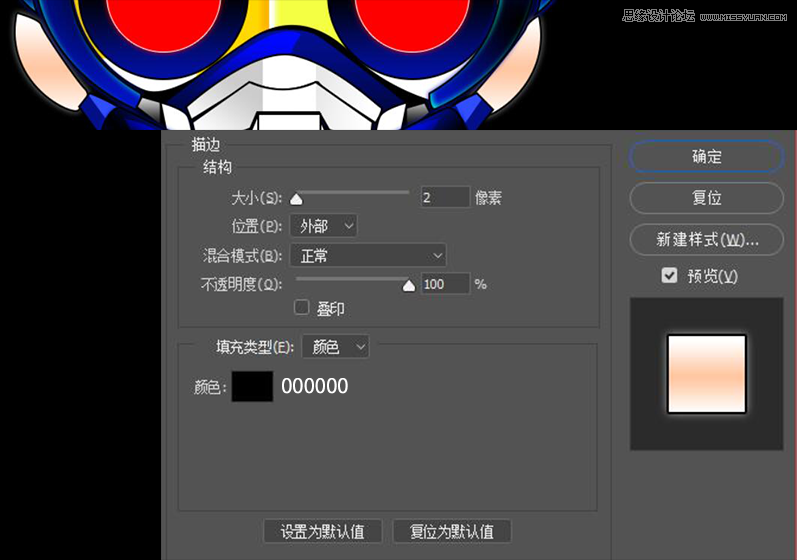Toggle the 预览(V) checkbox
The image size is (797, 560).
(x=669, y=275)
